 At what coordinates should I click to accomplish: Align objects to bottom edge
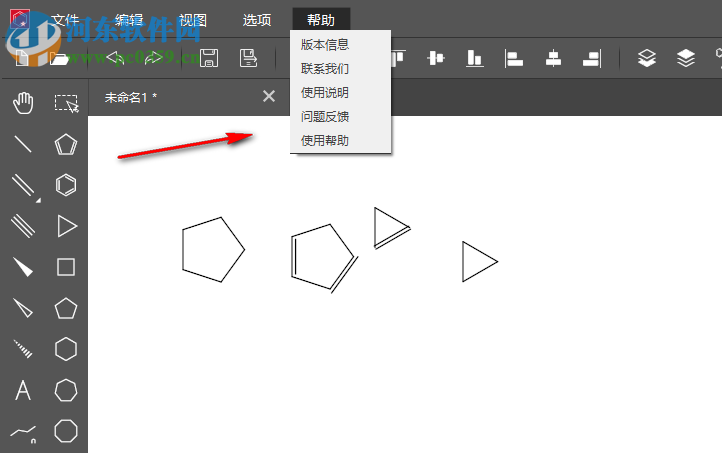pyautogui.click(x=474, y=58)
